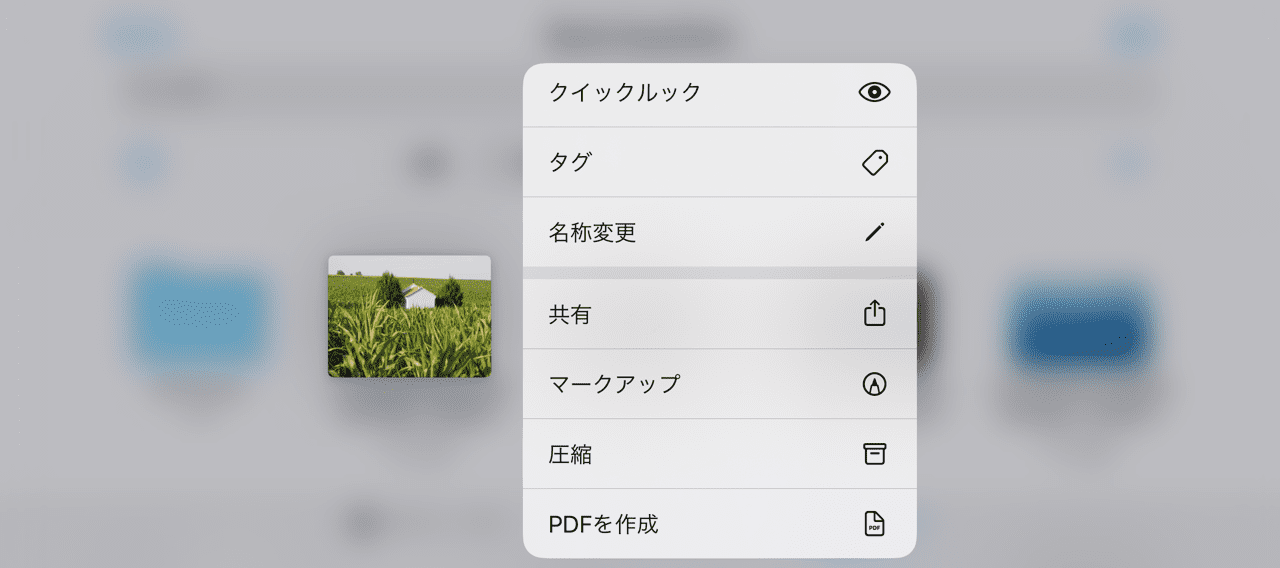The image size is (1280, 568).
Task: Click the share arrow icon
Action: (x=875, y=313)
